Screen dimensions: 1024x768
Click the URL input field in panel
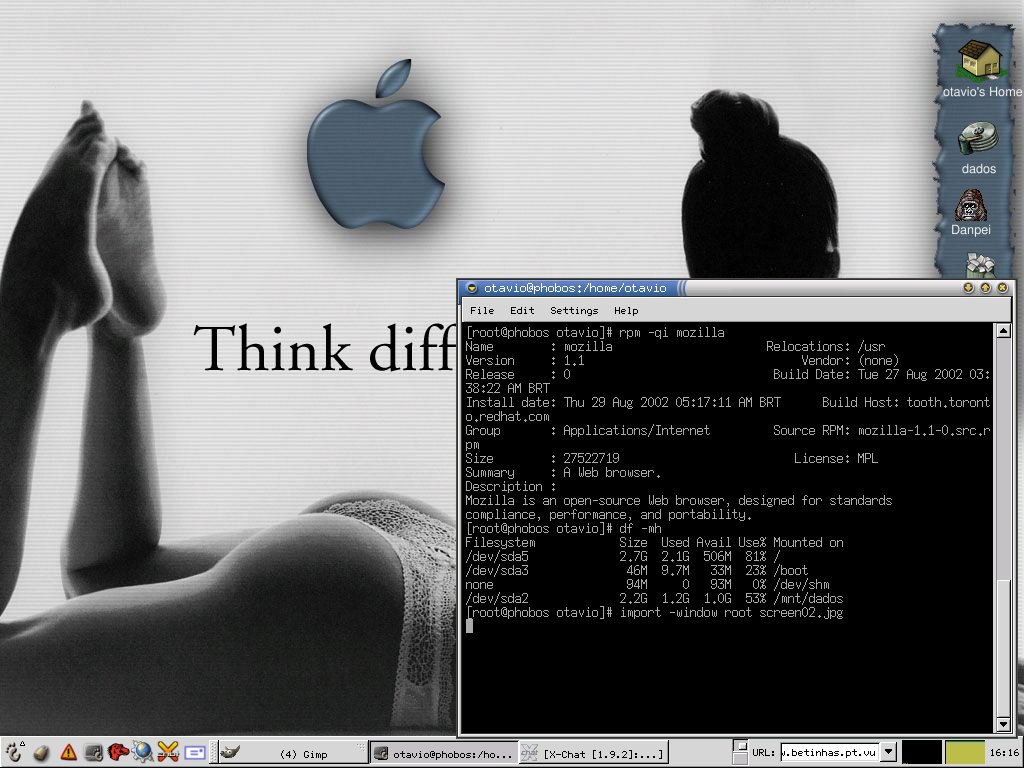tap(830, 752)
